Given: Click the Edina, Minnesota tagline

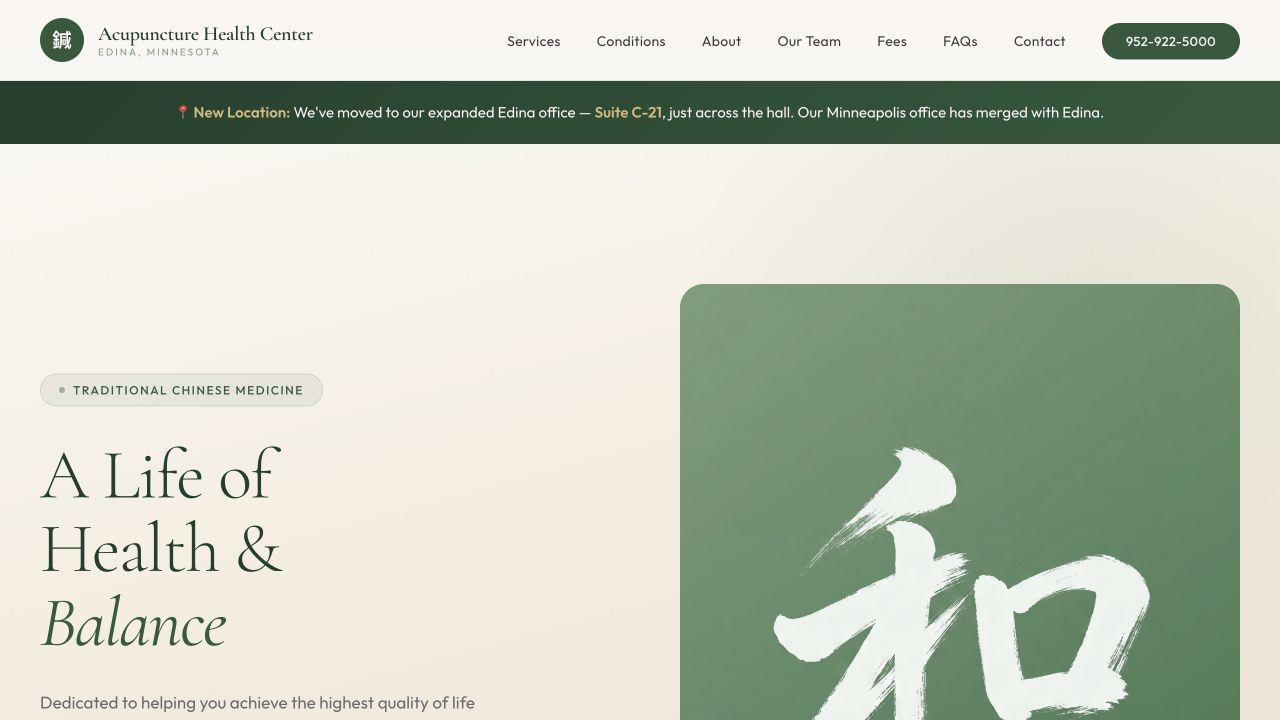Looking at the screenshot, I should click(x=158, y=52).
